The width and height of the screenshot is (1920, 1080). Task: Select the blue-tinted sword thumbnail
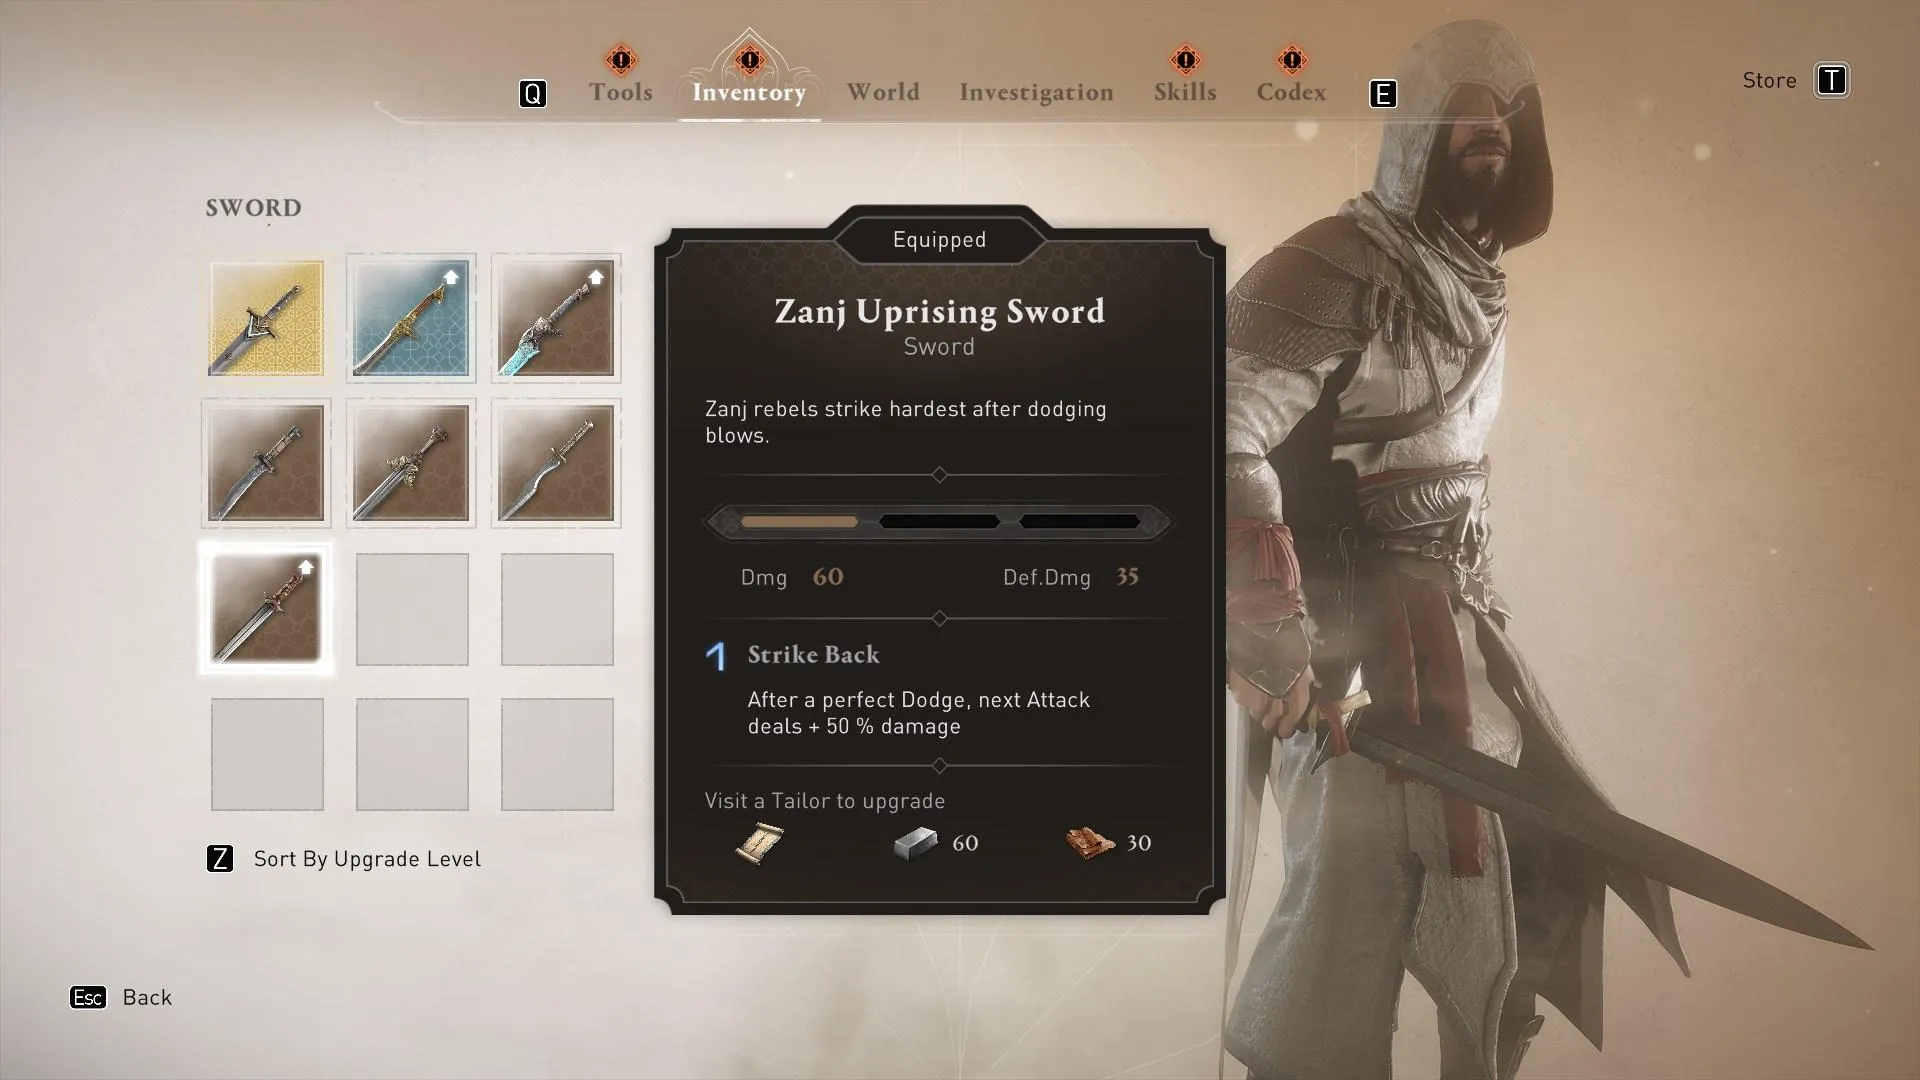[x=410, y=316]
